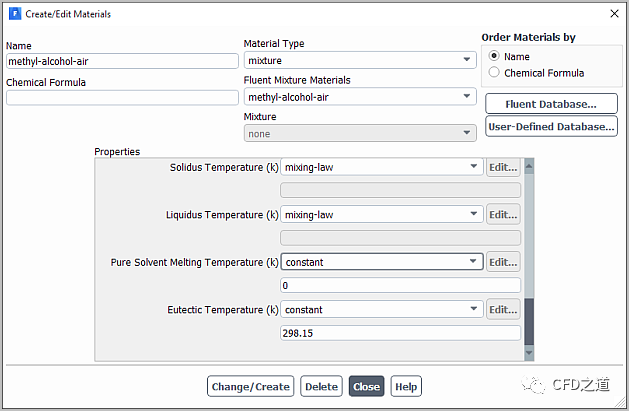Open Liquidus Temperature method dropdown

(381, 214)
